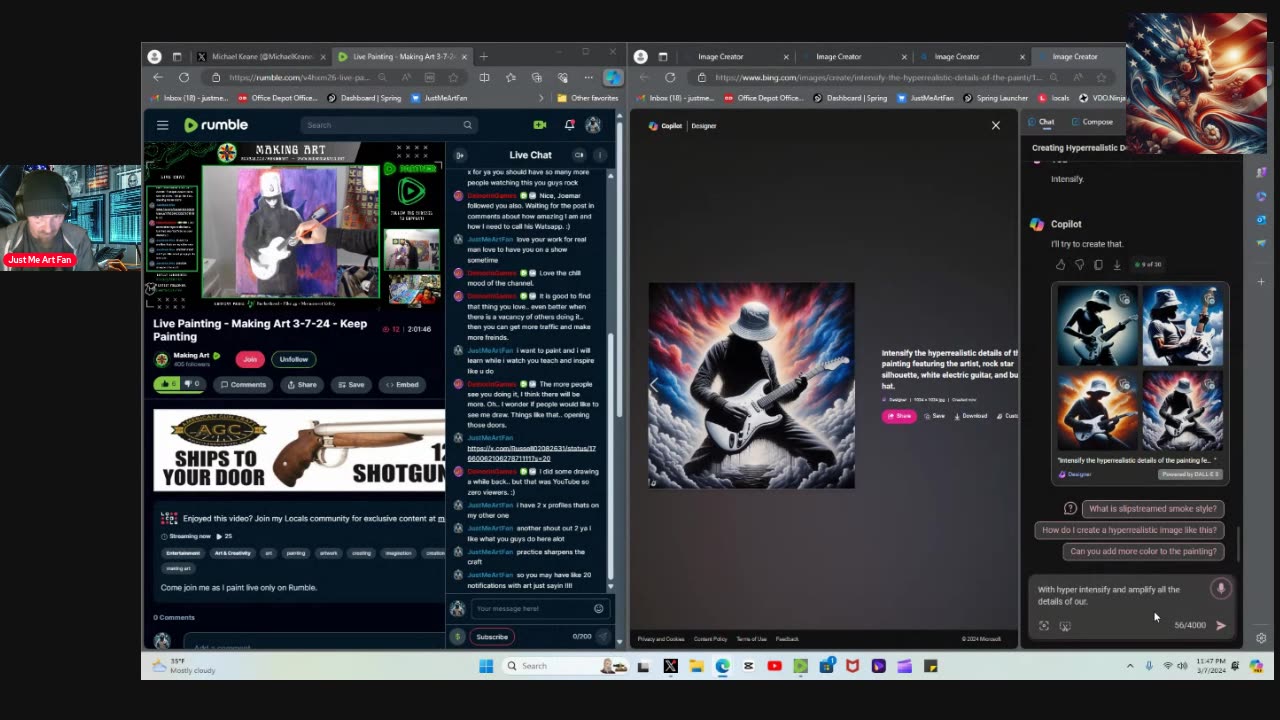Open Rumble notifications bell

click(569, 125)
